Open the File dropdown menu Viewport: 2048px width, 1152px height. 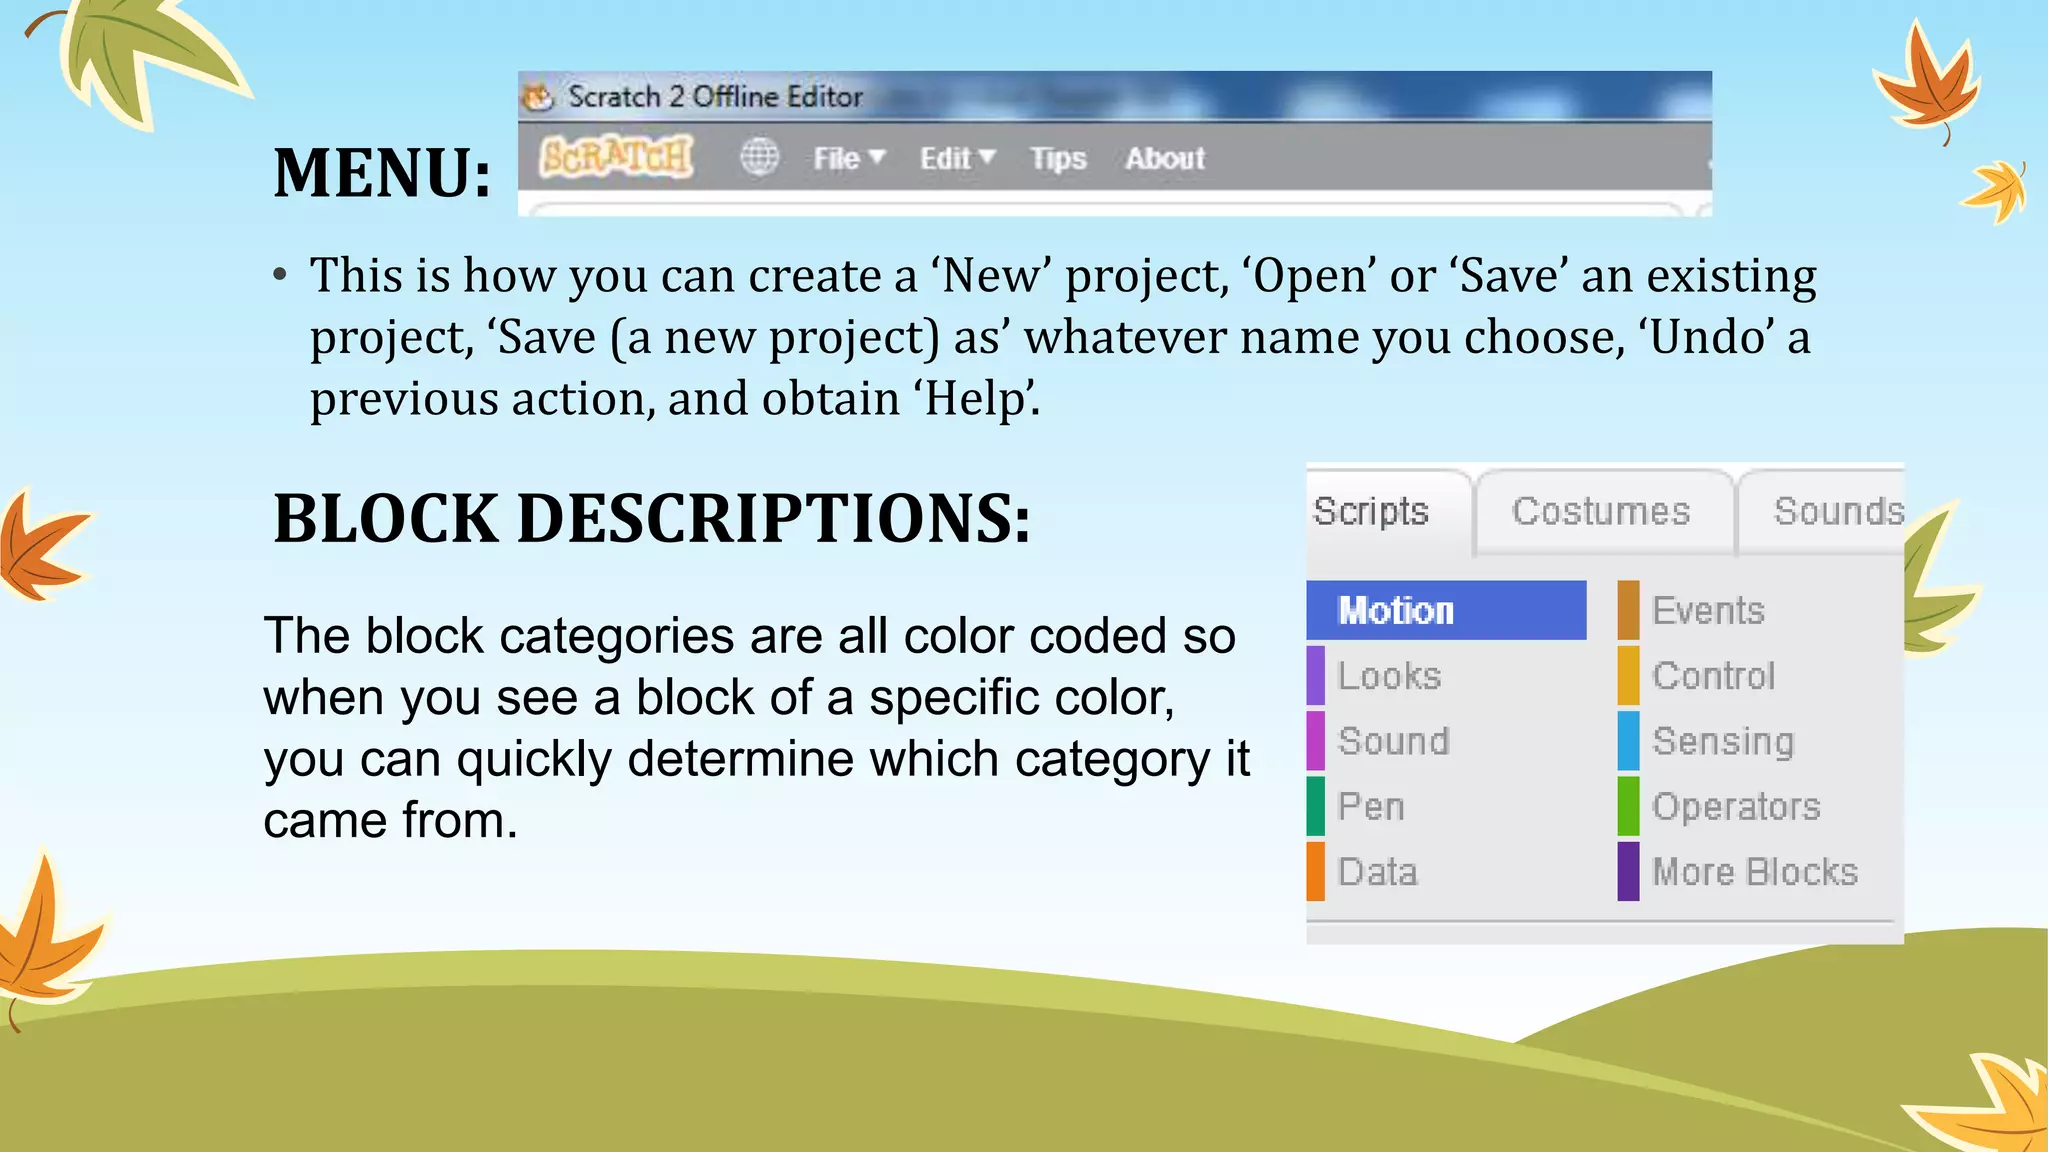click(848, 158)
